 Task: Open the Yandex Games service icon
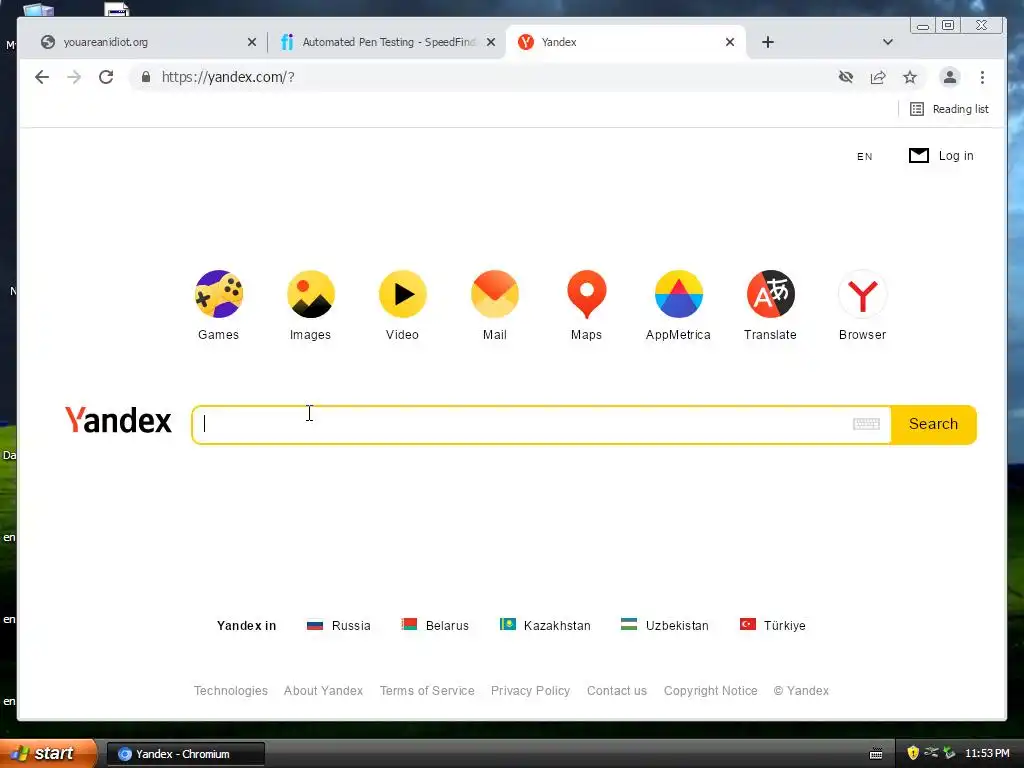[x=219, y=294]
